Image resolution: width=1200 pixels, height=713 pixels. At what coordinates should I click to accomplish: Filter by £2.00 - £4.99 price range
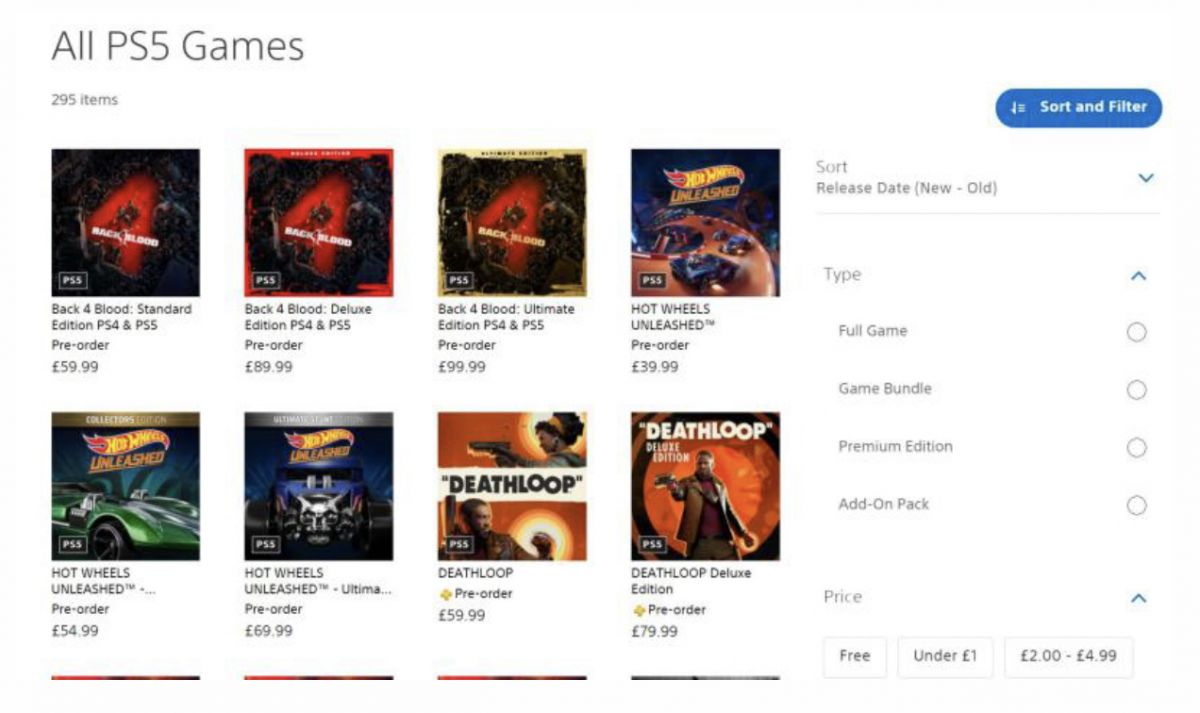tap(1069, 657)
